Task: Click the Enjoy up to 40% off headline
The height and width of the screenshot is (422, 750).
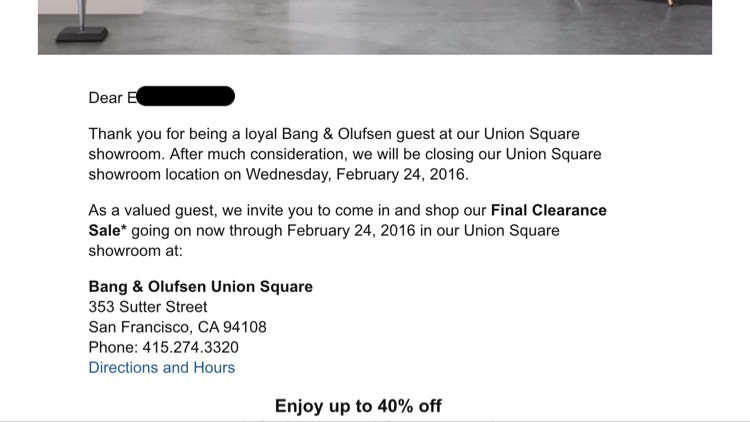Action: coord(358,406)
